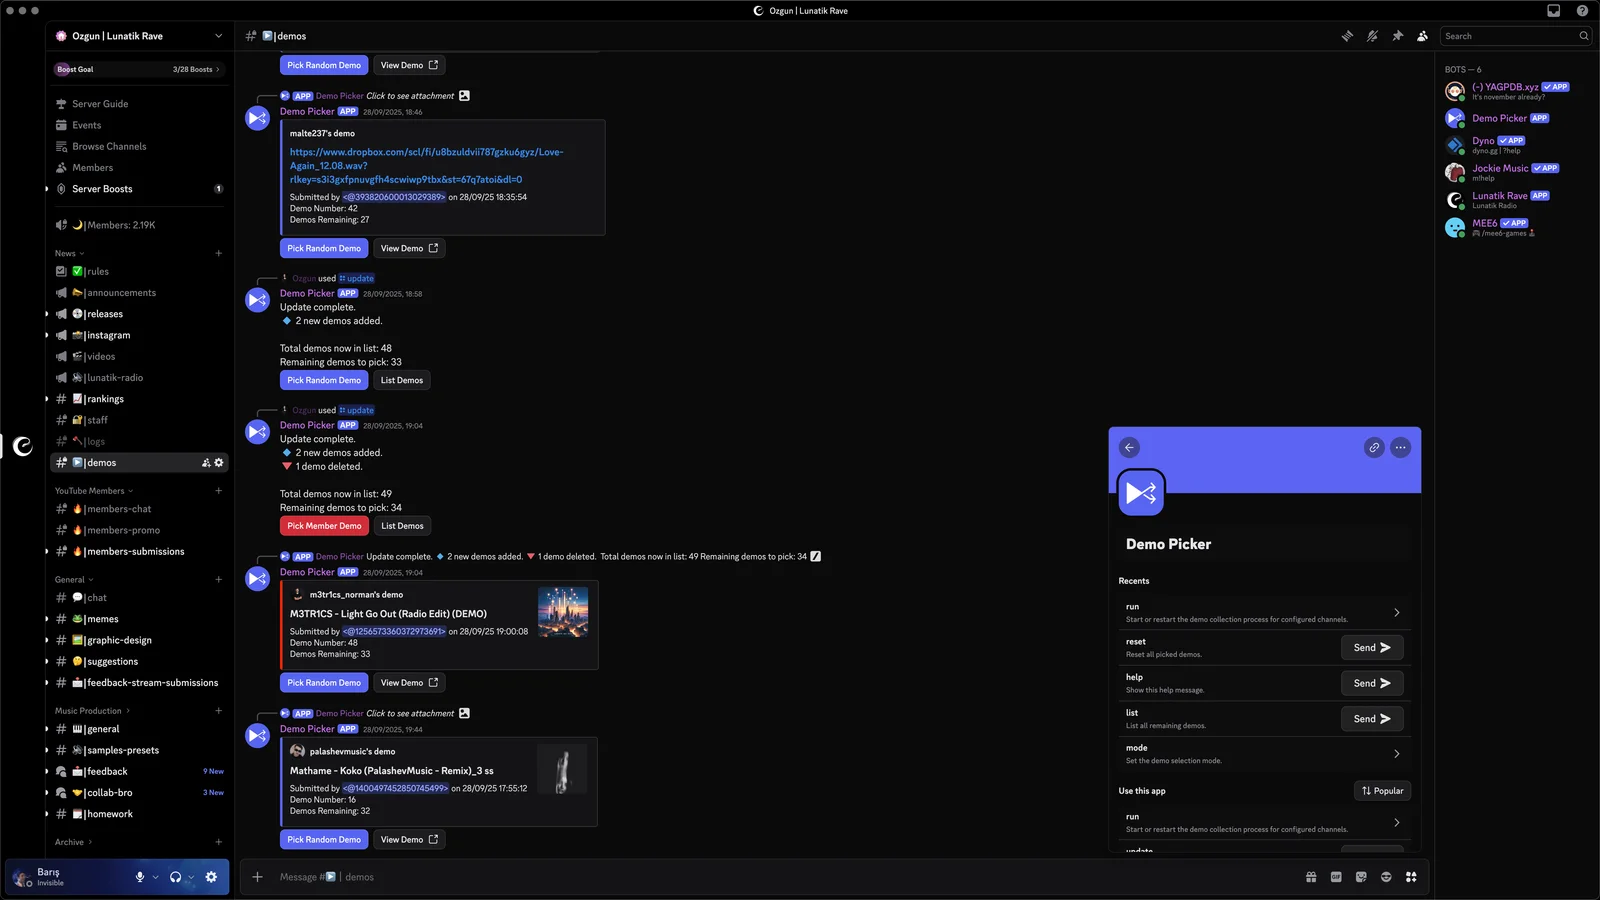Viewport: 1600px width, 900px height.
Task: Expand the YouTube Members category
Action: (x=92, y=491)
